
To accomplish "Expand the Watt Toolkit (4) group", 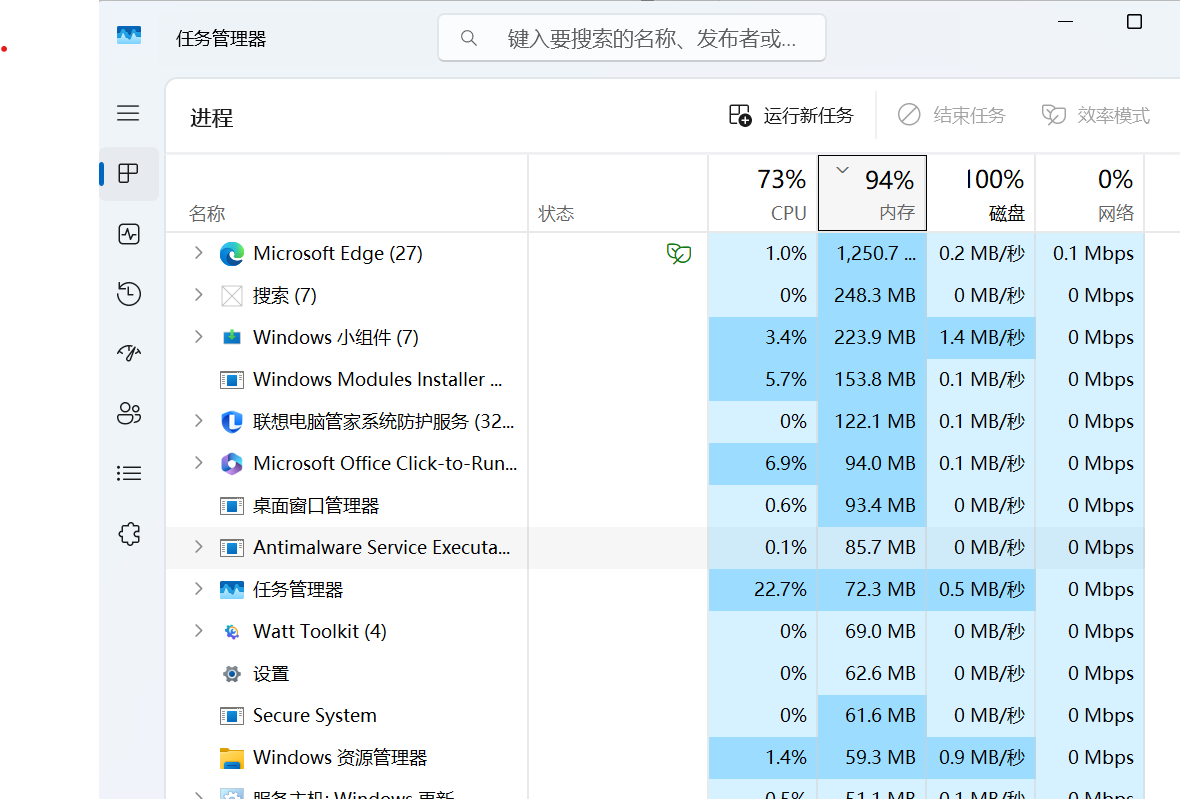I will click(x=198, y=631).
